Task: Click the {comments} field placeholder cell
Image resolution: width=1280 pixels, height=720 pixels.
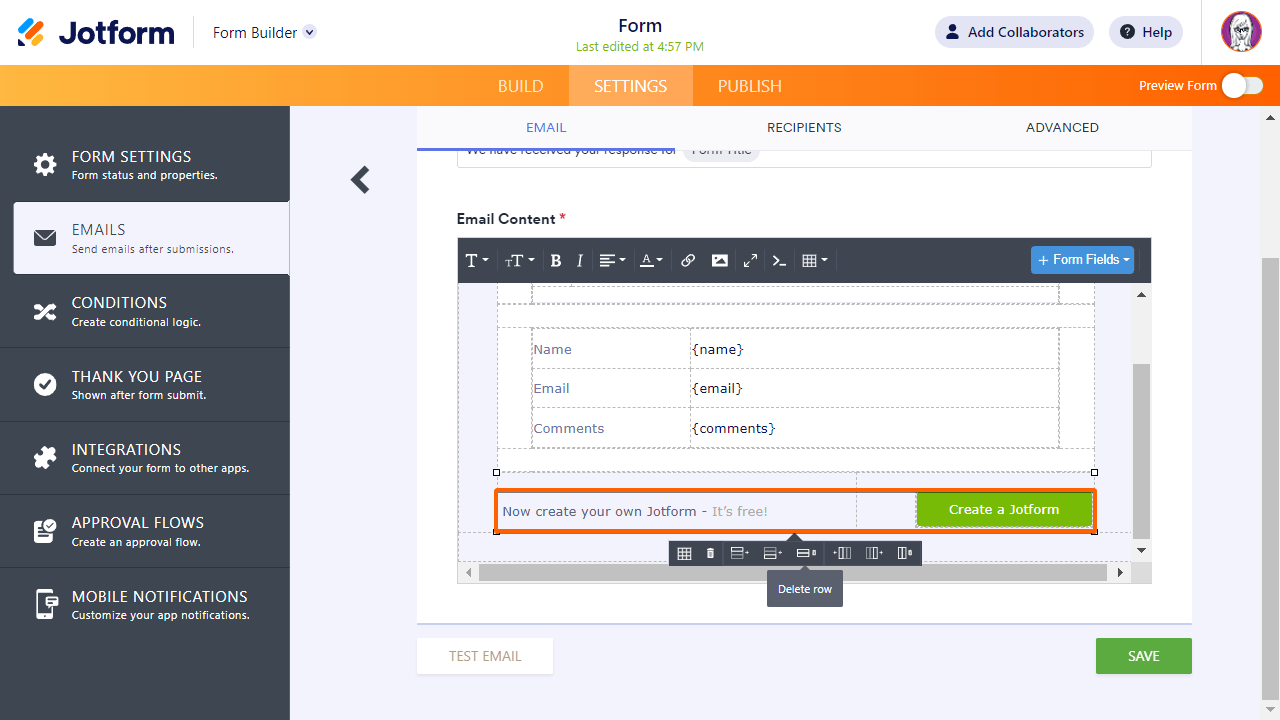Action: [874, 428]
